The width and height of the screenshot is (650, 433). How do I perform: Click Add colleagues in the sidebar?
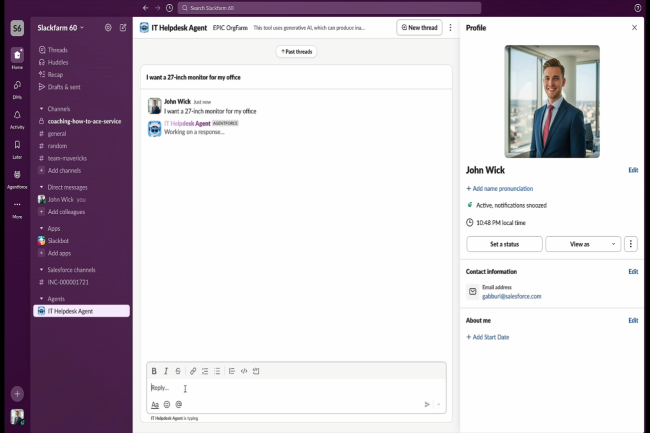[x=81, y=212]
